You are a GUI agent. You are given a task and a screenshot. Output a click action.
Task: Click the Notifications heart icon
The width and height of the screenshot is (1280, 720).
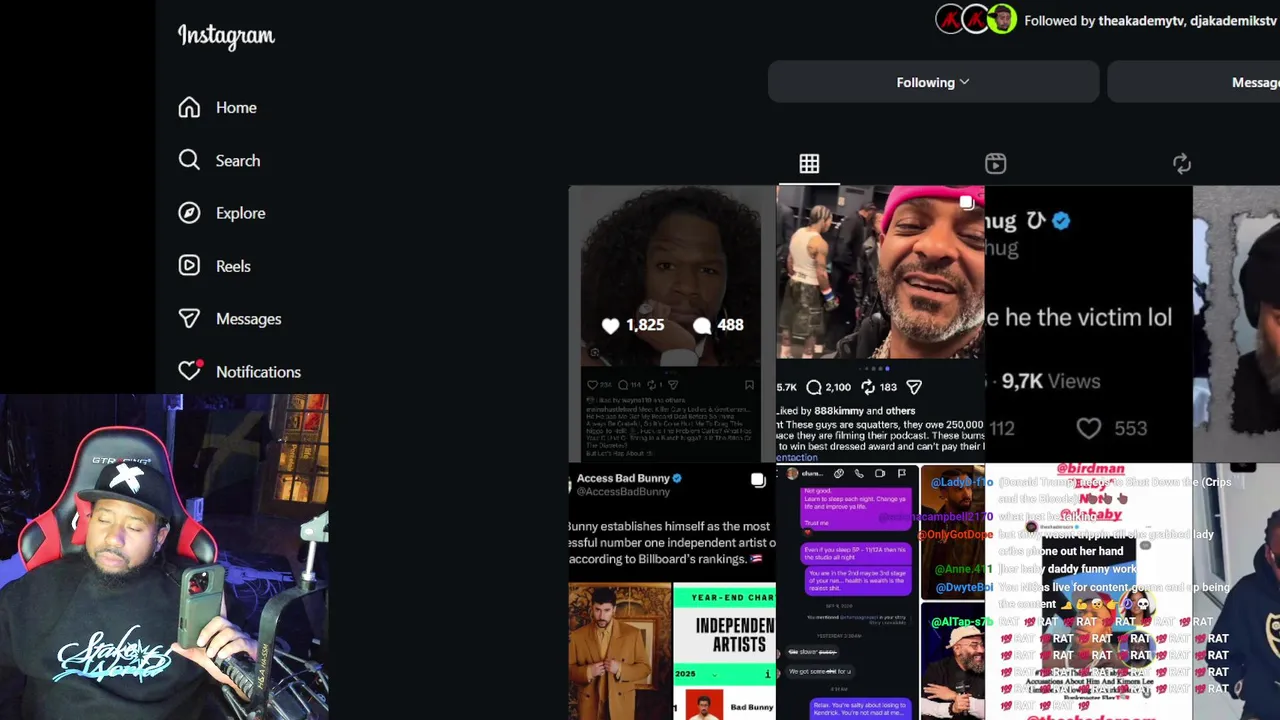pos(190,371)
